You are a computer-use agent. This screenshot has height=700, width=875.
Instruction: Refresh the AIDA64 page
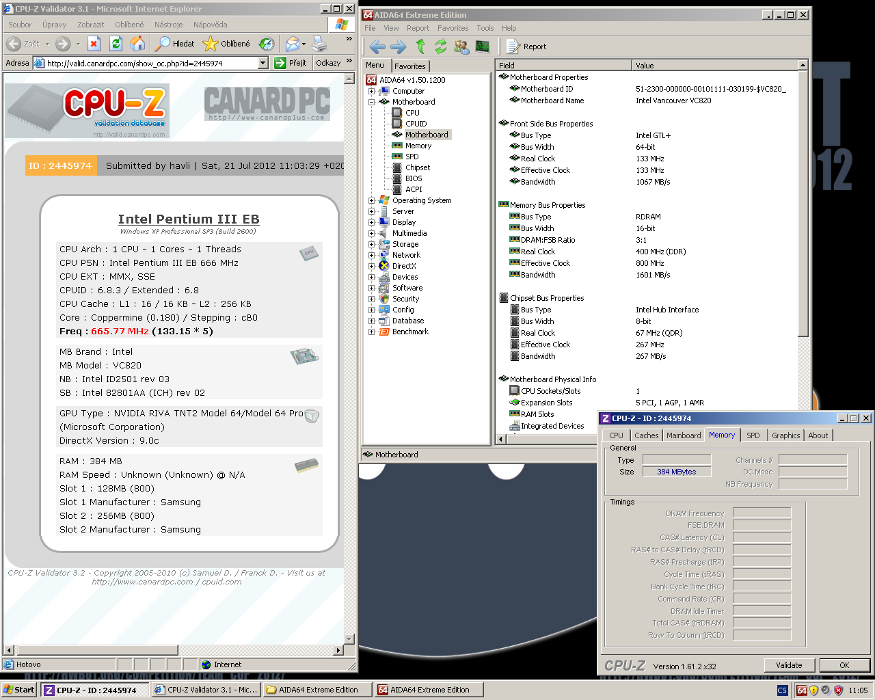(441, 47)
